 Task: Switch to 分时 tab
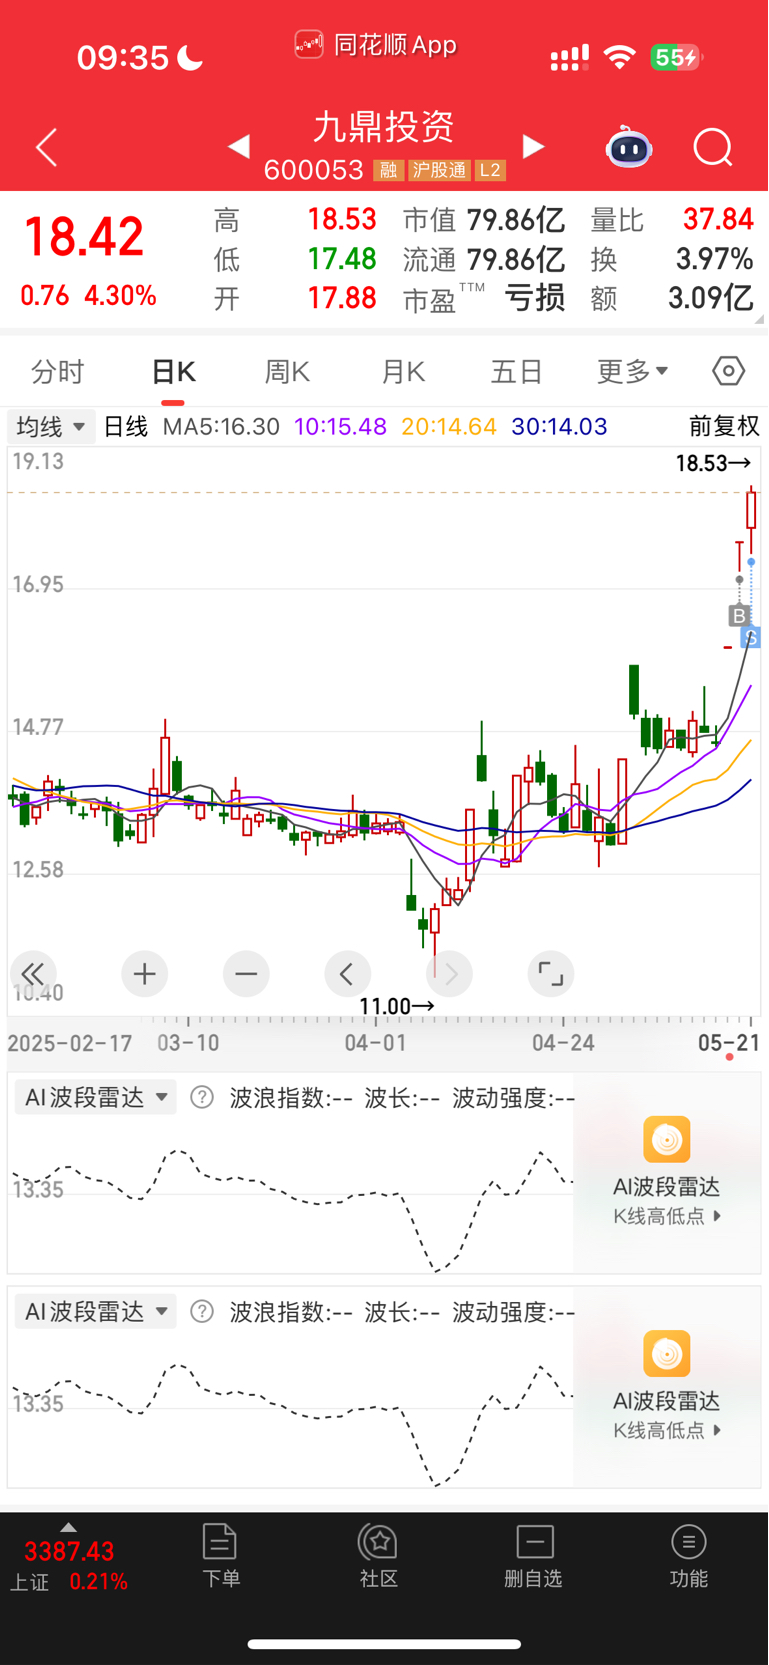click(58, 372)
